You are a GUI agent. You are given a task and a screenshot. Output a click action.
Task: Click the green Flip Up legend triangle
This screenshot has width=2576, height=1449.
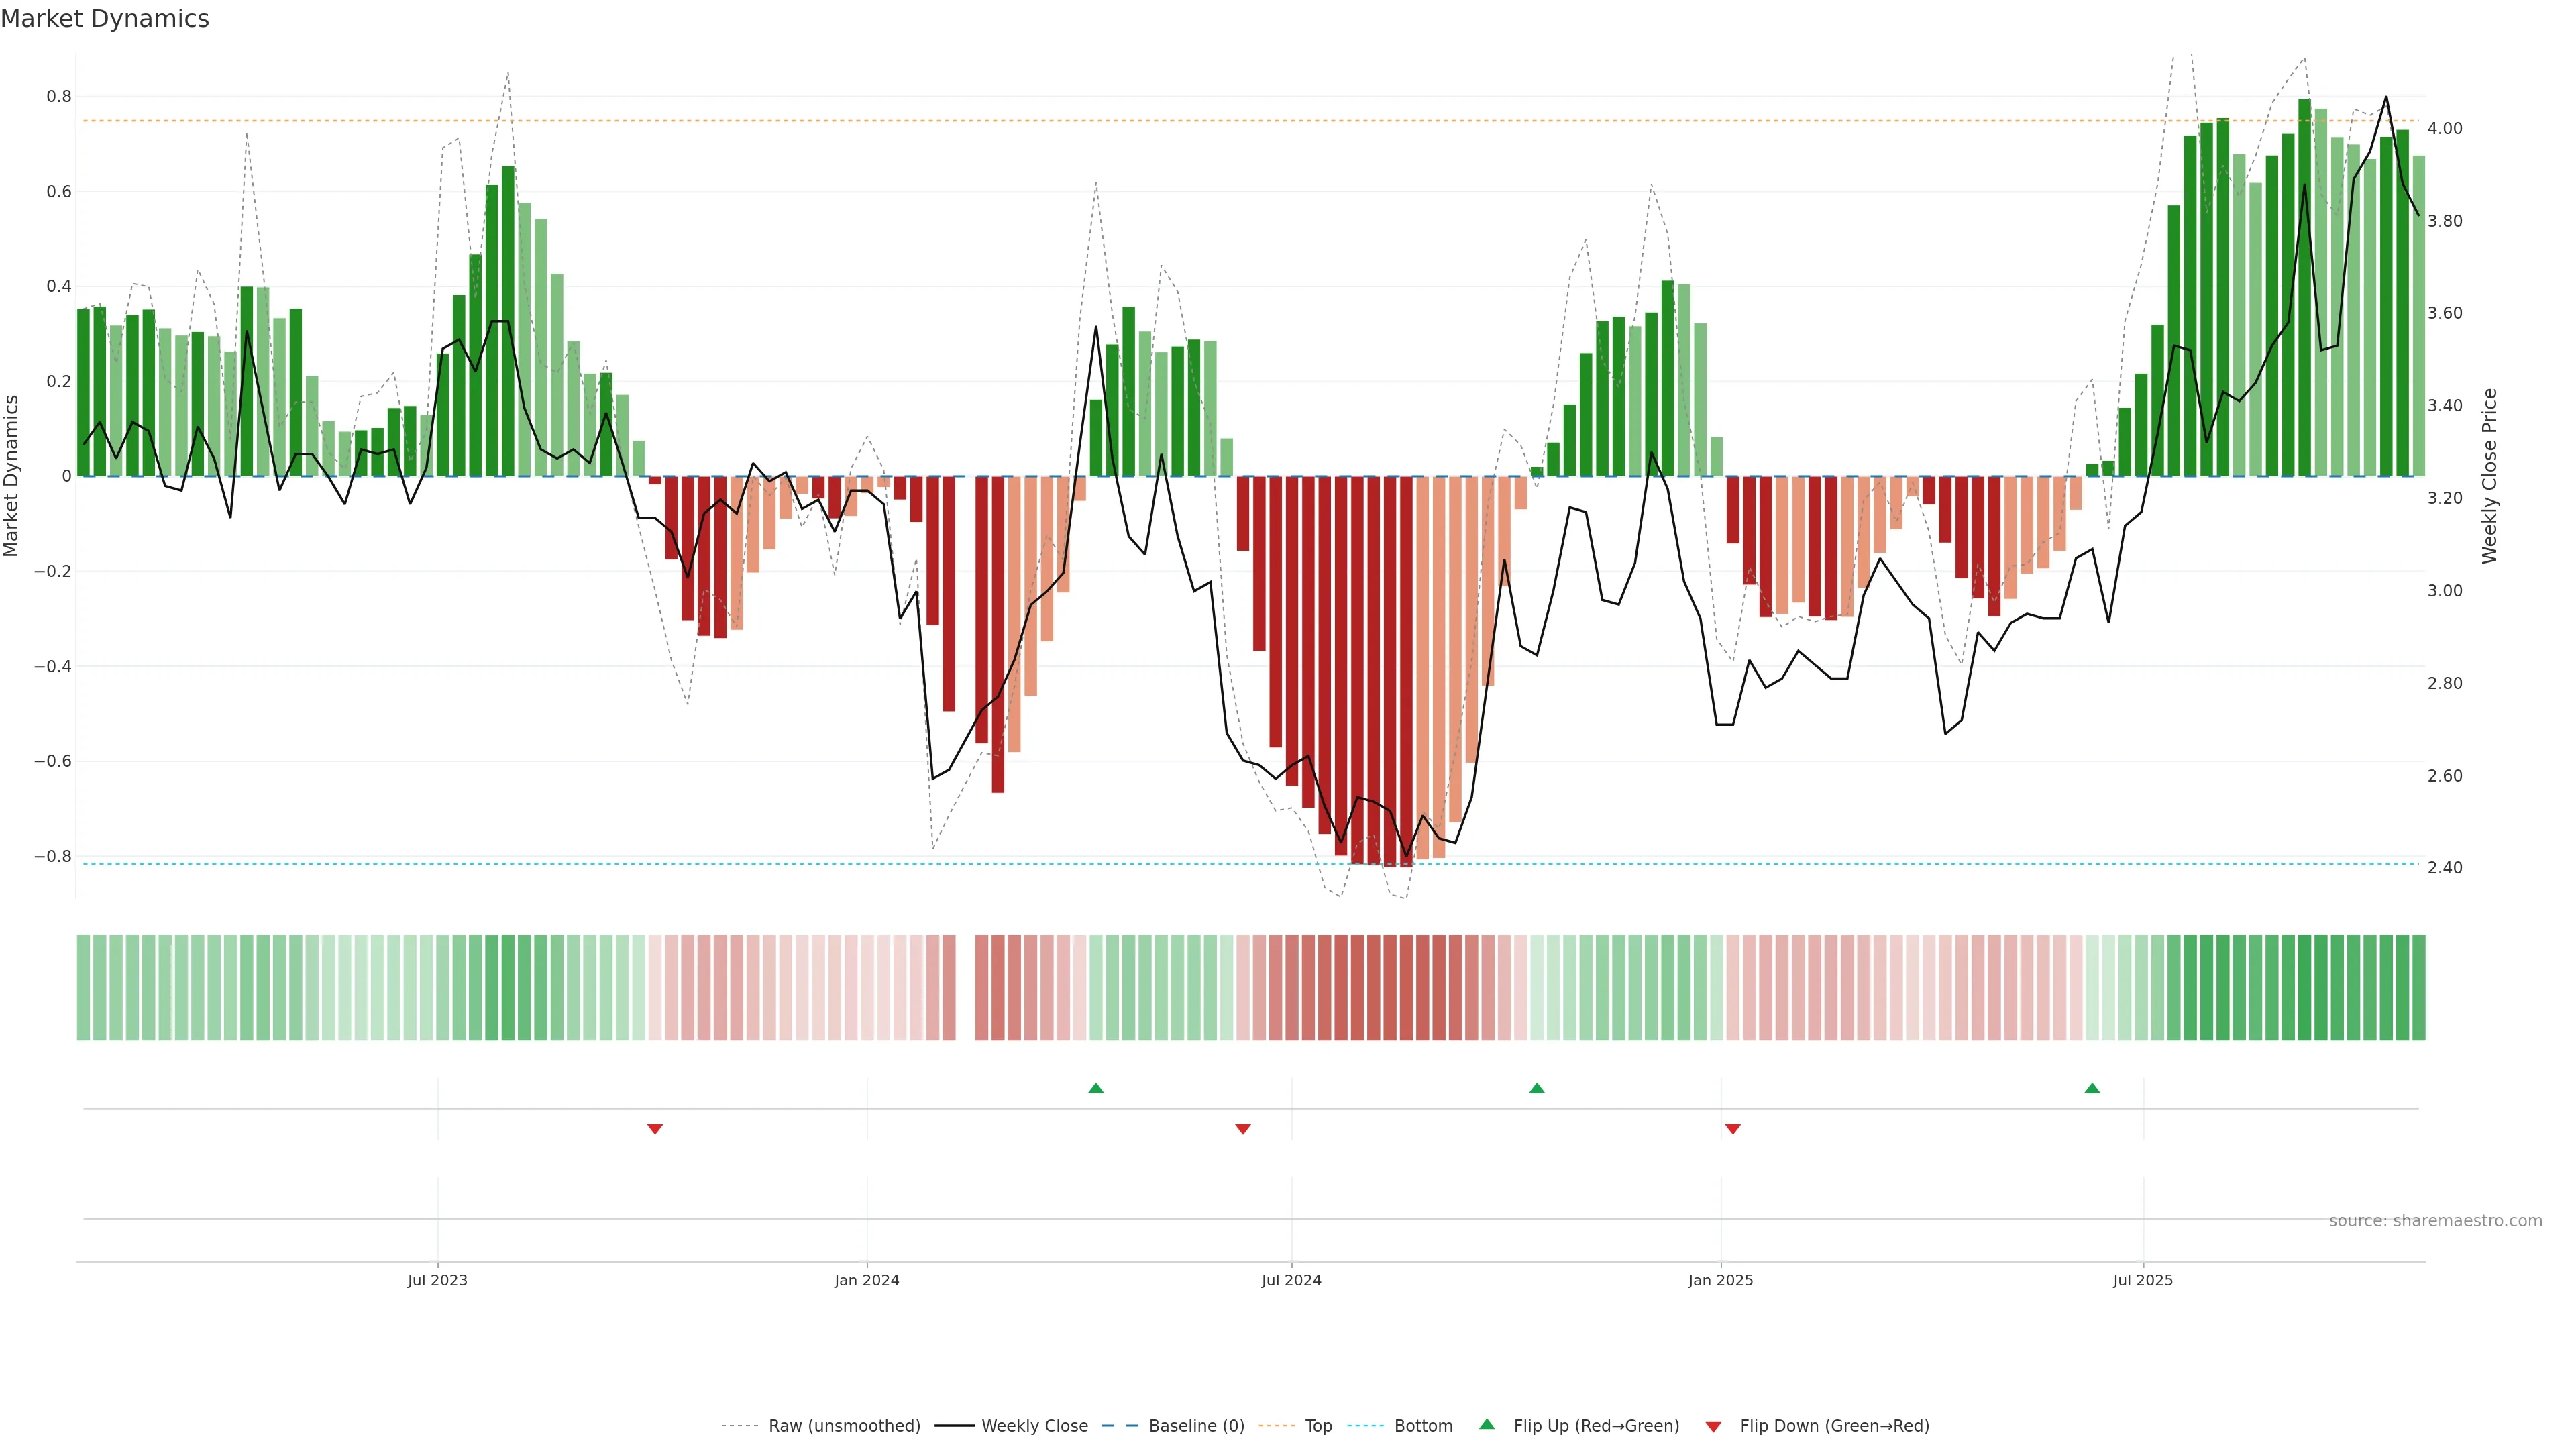coord(1487,1424)
